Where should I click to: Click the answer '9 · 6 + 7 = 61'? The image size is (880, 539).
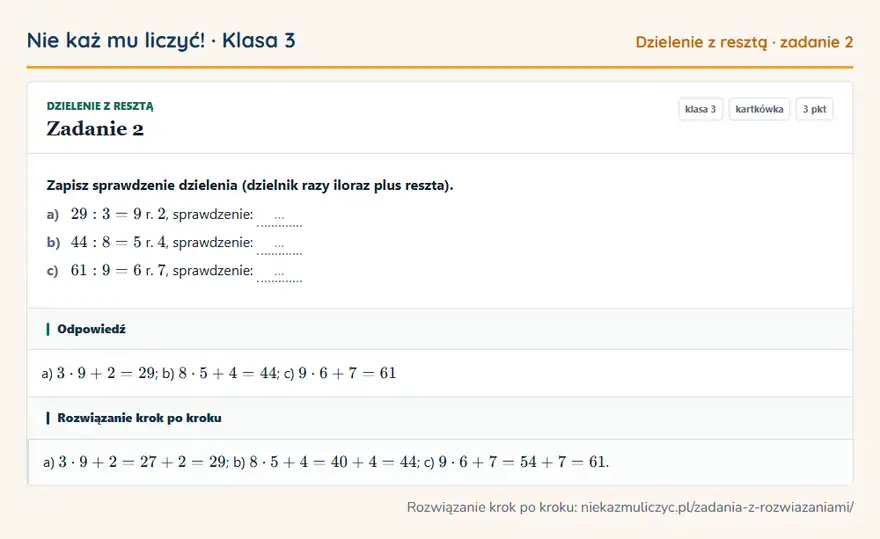click(x=347, y=373)
